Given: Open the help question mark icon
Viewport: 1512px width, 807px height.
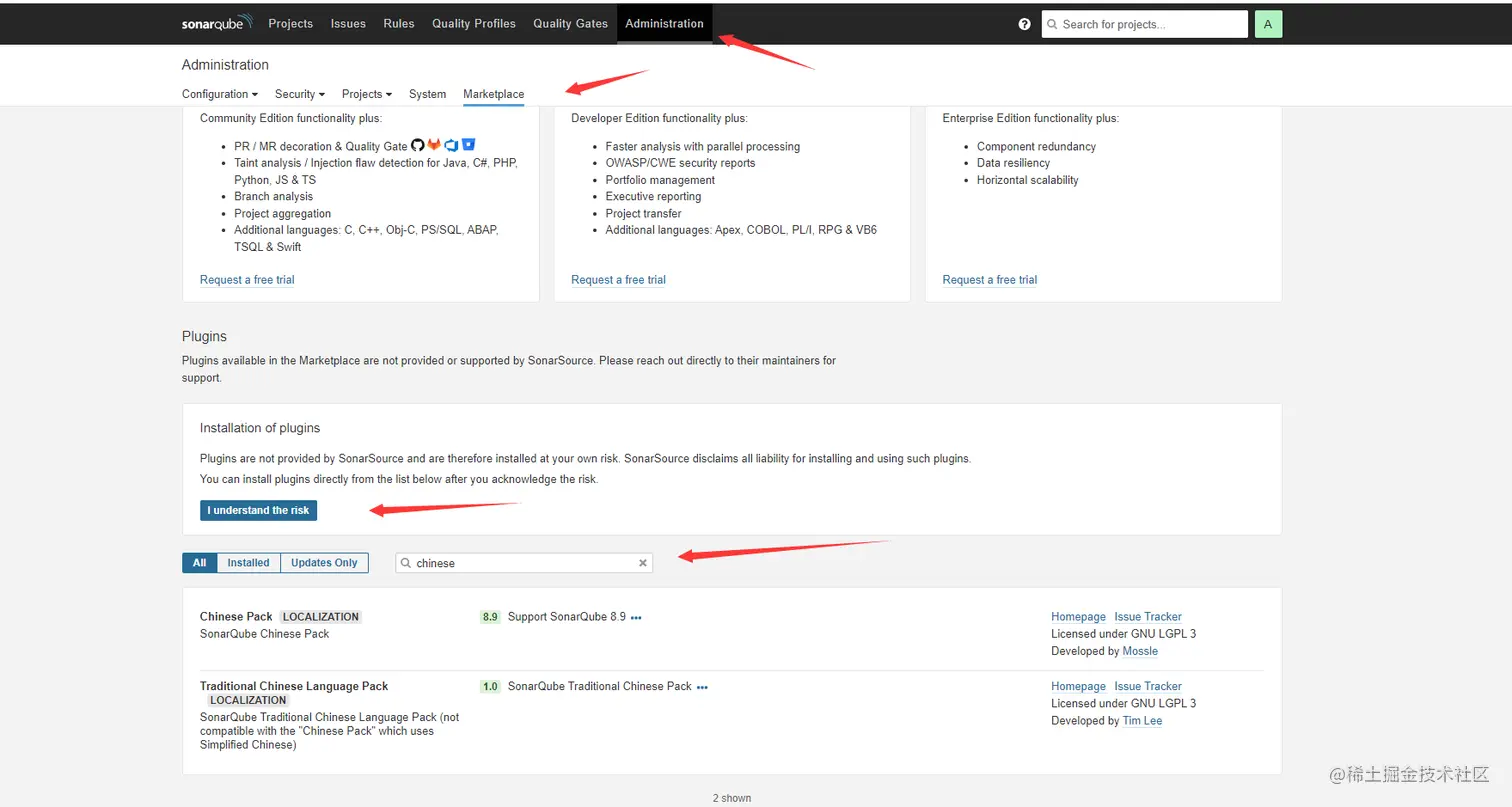Looking at the screenshot, I should (x=1024, y=24).
